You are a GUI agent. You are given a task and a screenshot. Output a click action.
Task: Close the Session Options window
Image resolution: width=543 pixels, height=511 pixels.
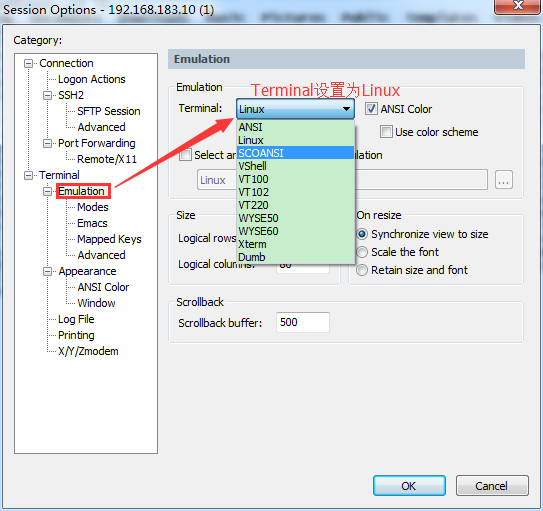click(517, 6)
